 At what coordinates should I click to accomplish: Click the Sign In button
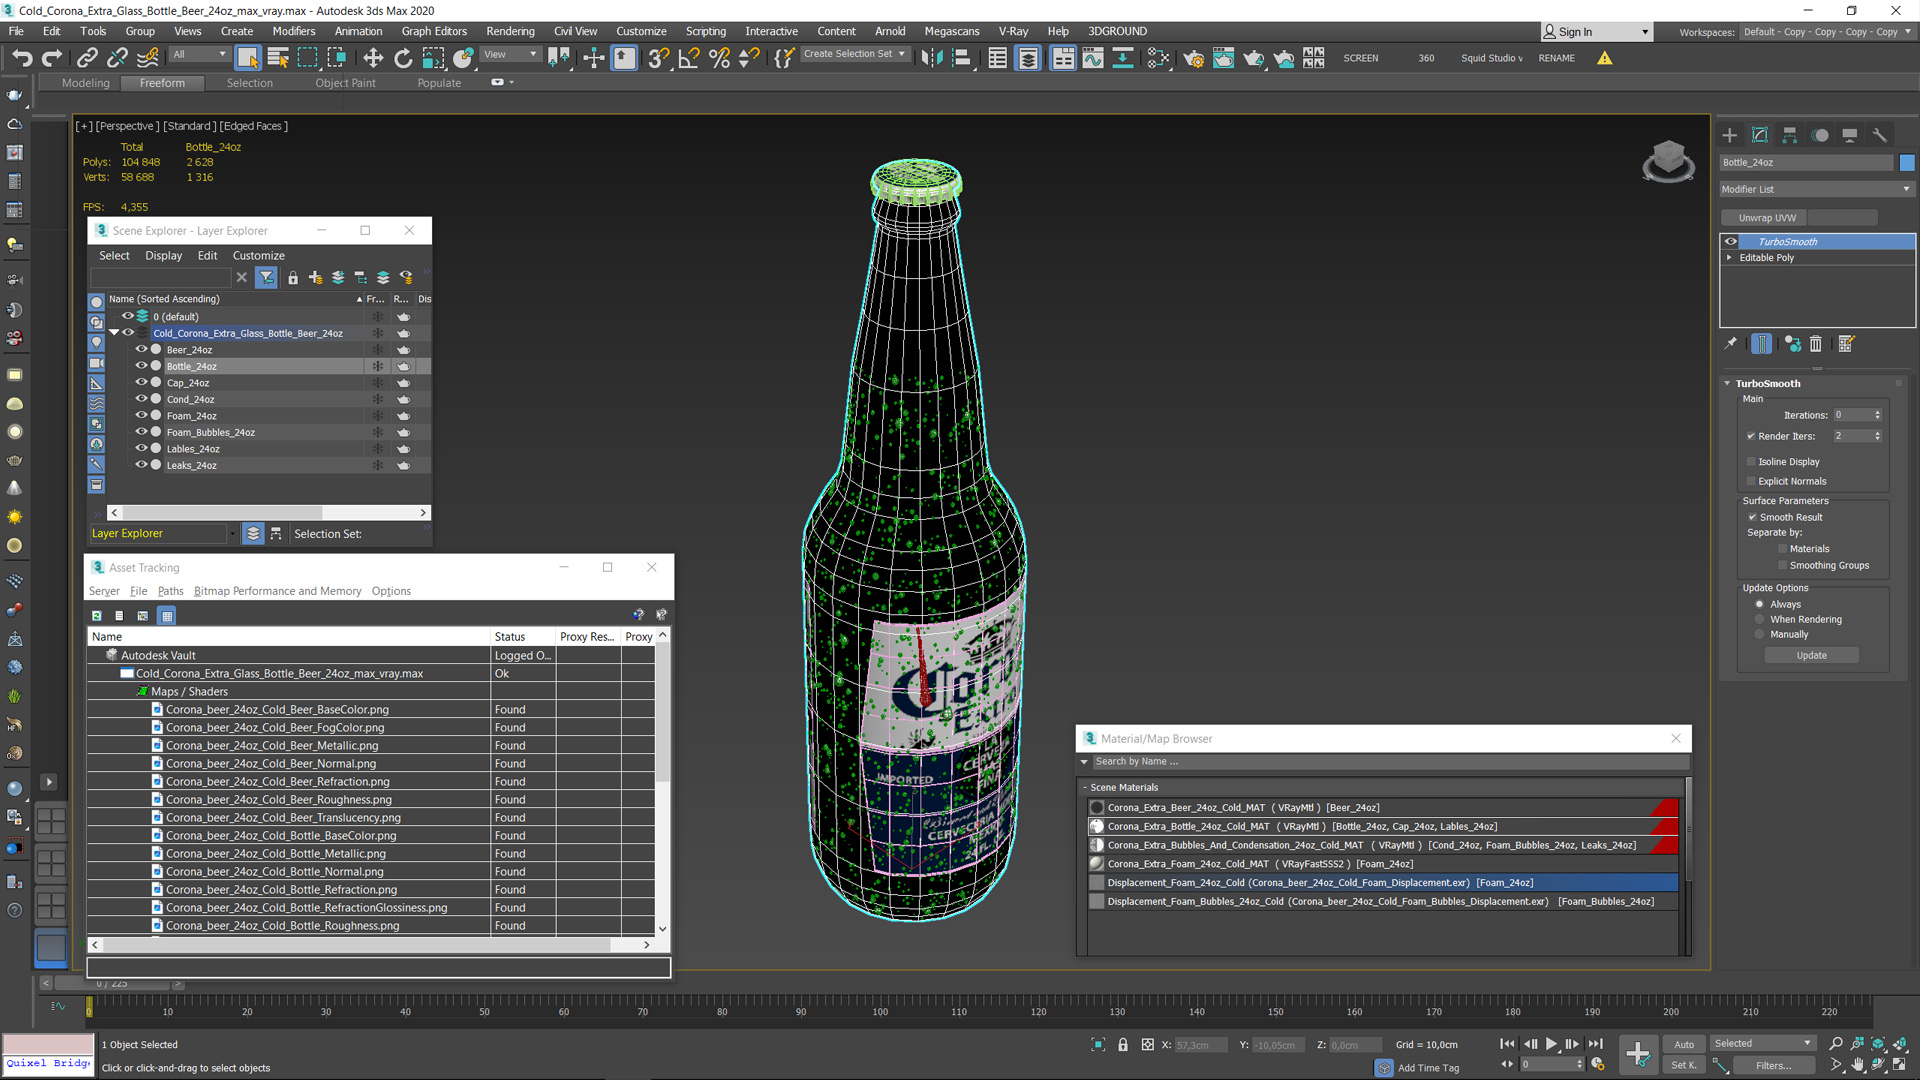tap(1595, 32)
